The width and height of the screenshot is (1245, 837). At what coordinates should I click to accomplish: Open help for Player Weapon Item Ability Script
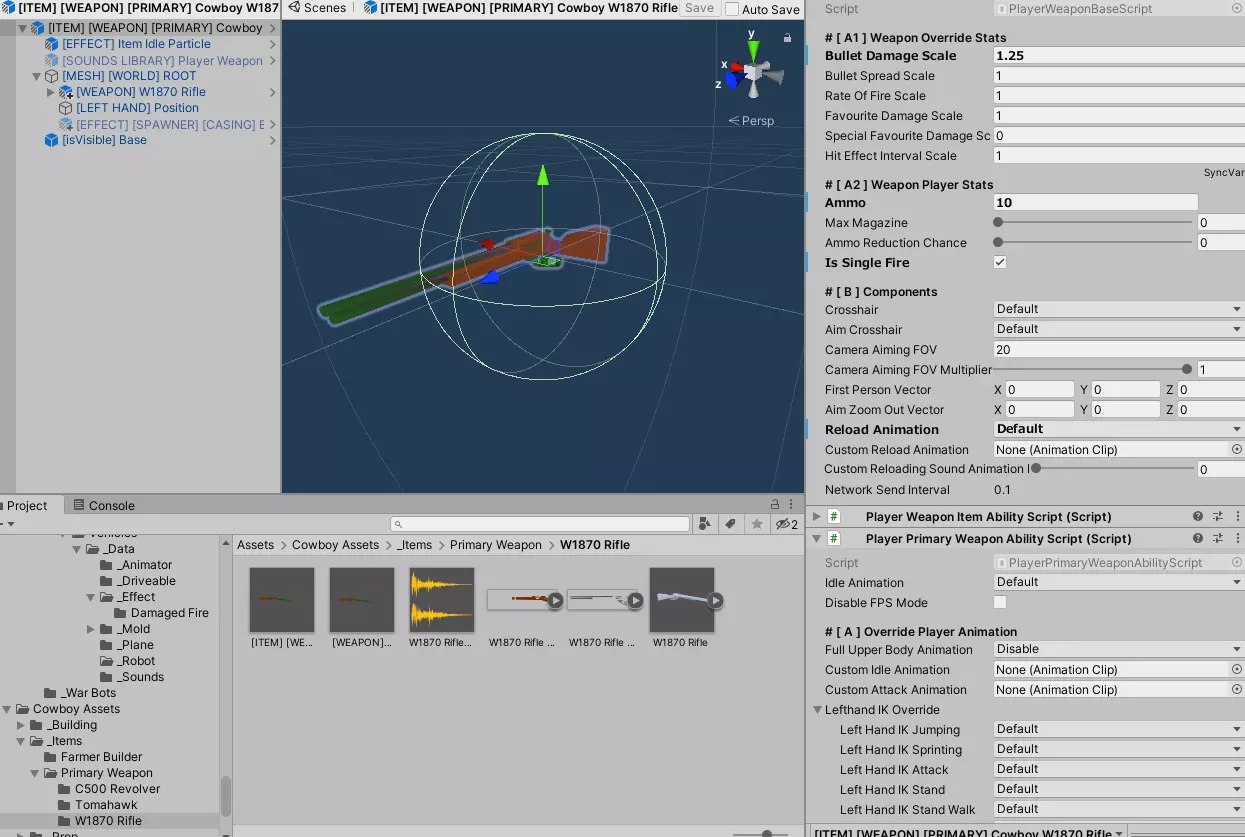pos(1197,517)
